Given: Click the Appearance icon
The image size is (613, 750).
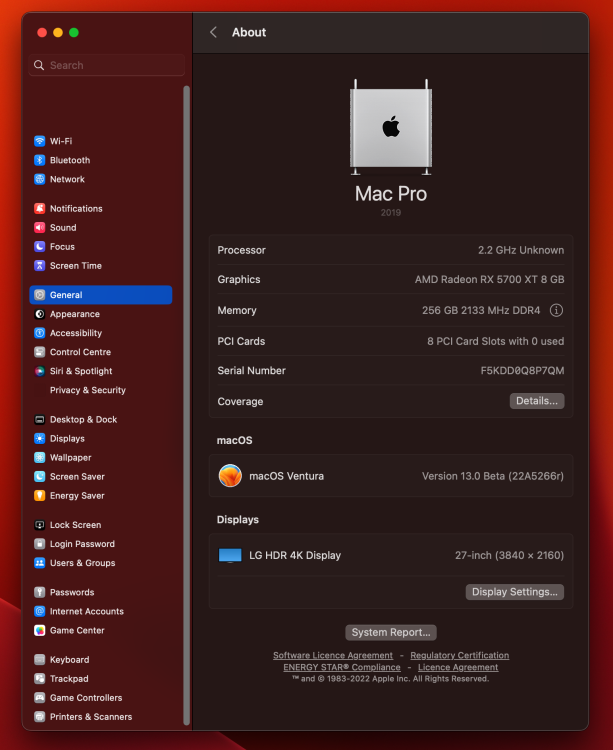Looking at the screenshot, I should 40,314.
